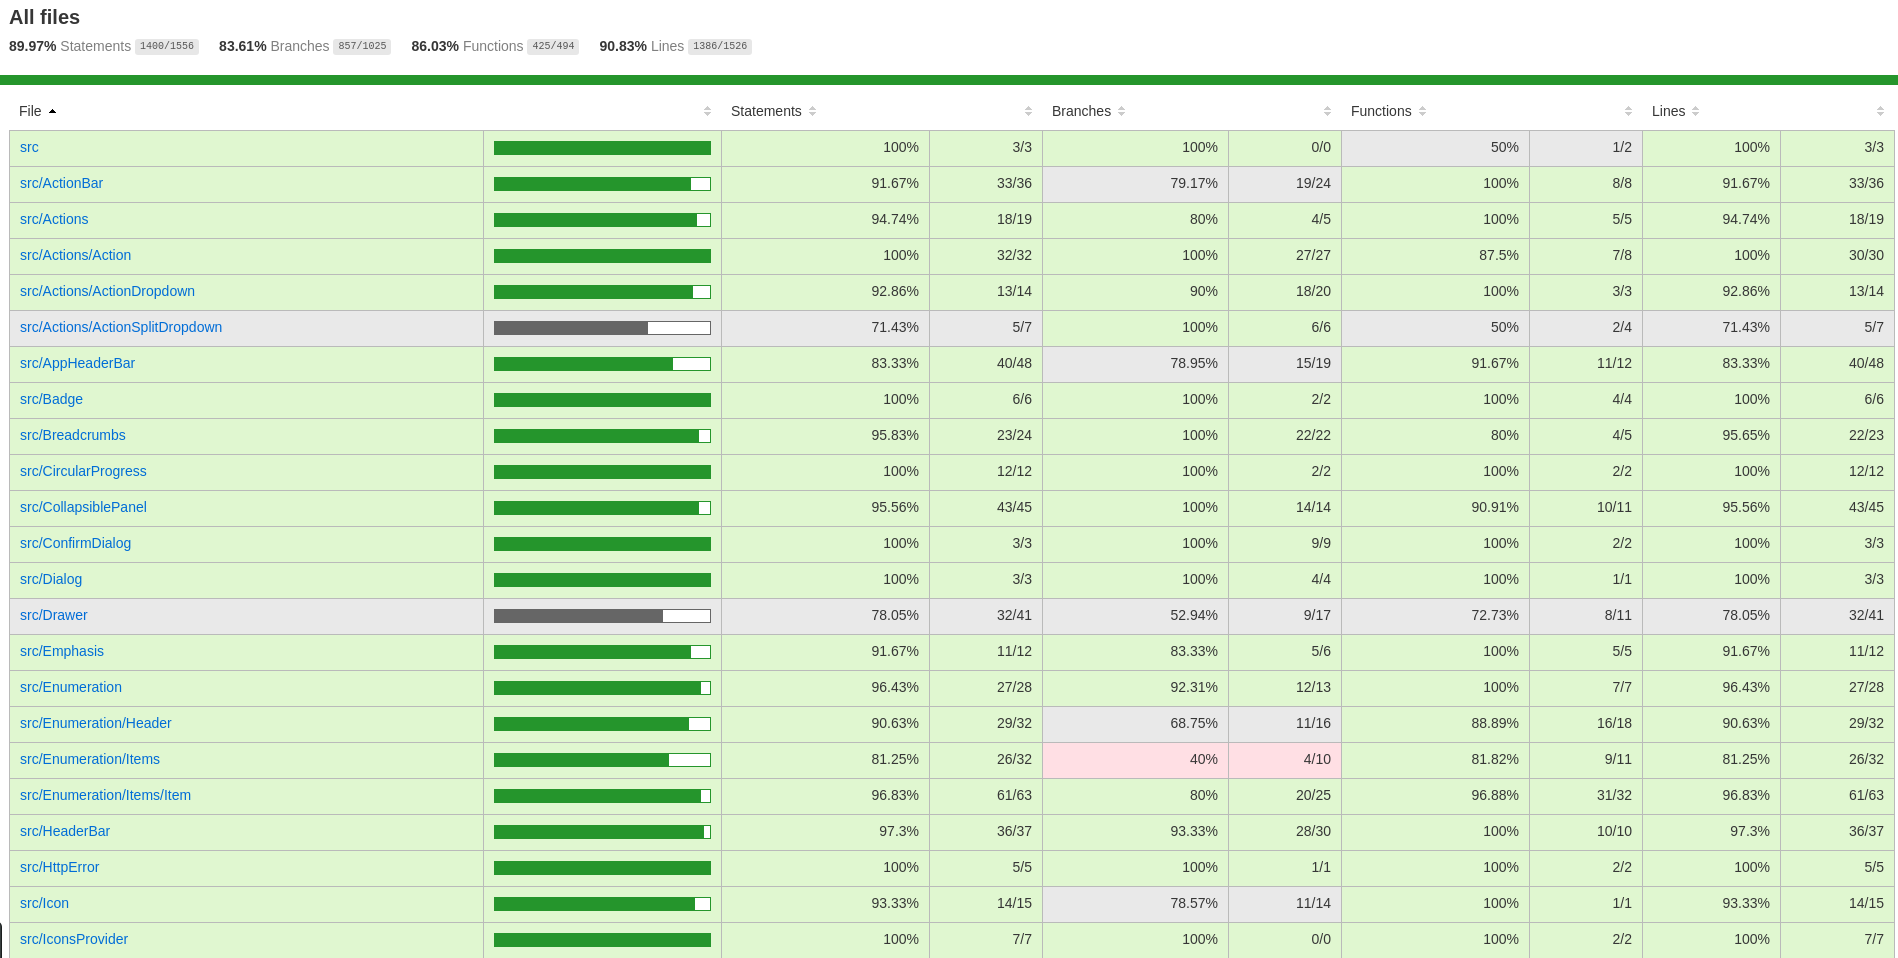Image resolution: width=1898 pixels, height=958 pixels.
Task: Open src/HttpError coverage details
Action: coord(59,867)
